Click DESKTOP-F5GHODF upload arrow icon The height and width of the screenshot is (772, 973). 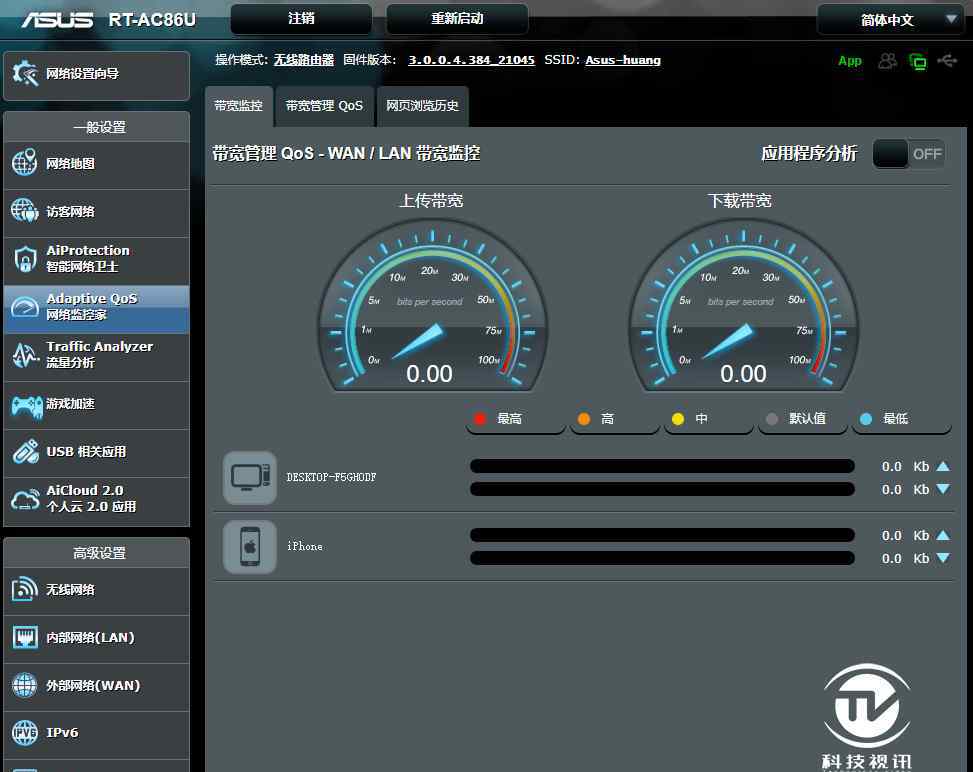tap(943, 466)
